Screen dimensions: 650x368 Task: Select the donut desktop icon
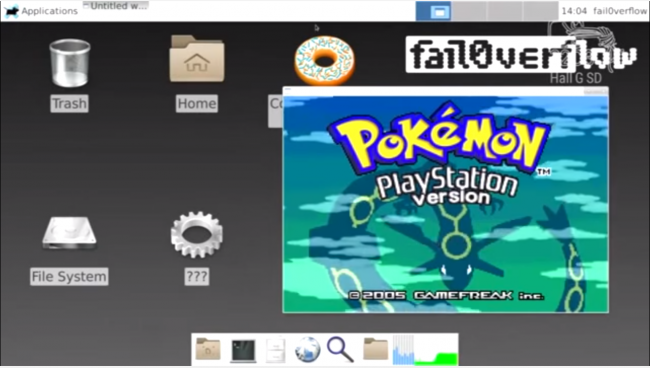pyautogui.click(x=325, y=61)
